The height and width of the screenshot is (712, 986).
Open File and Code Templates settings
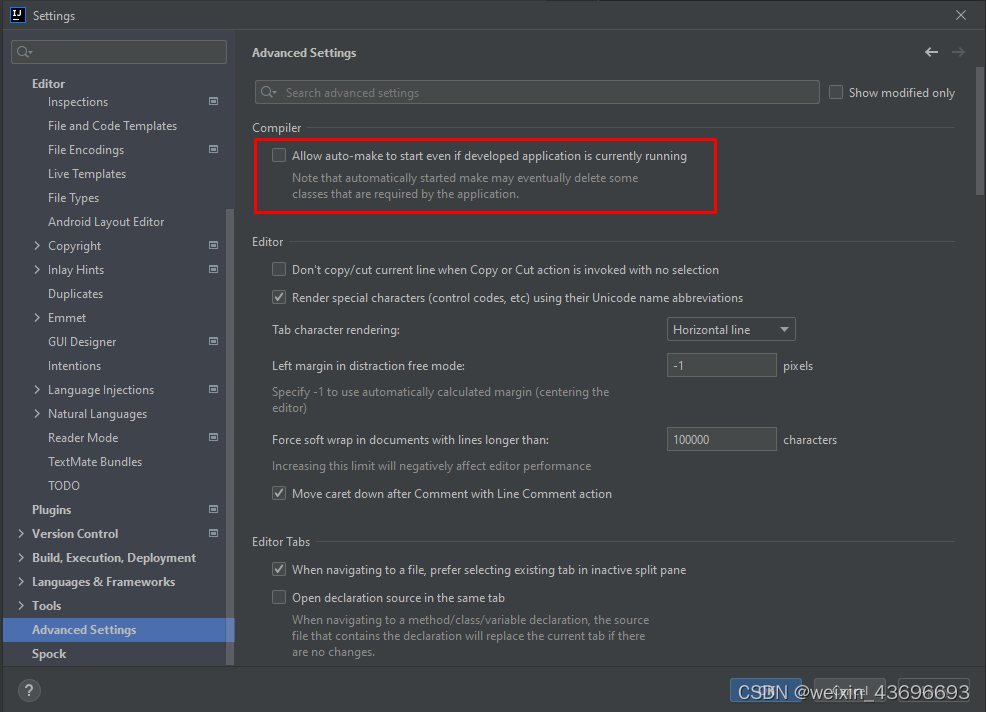point(113,126)
